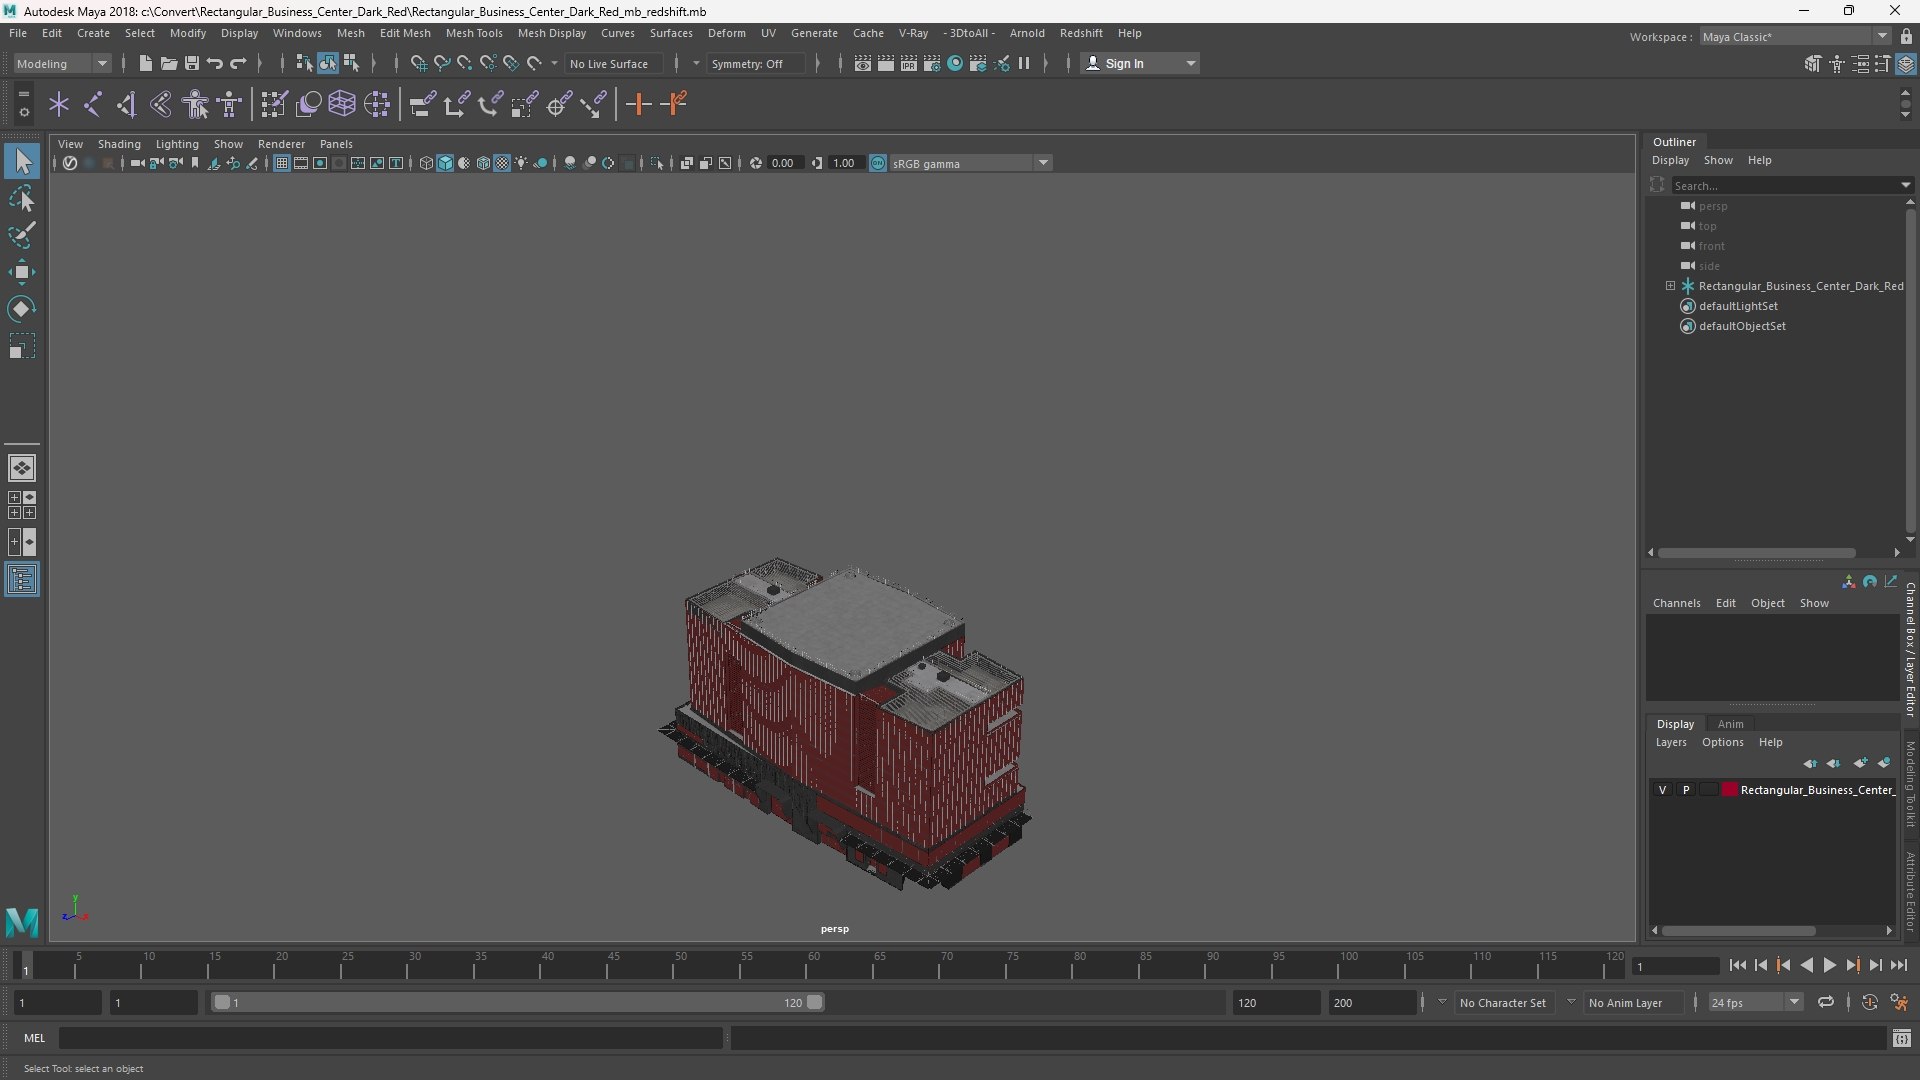This screenshot has height=1080, width=1920.
Task: Click the Save Scene icon
Action: [x=191, y=63]
